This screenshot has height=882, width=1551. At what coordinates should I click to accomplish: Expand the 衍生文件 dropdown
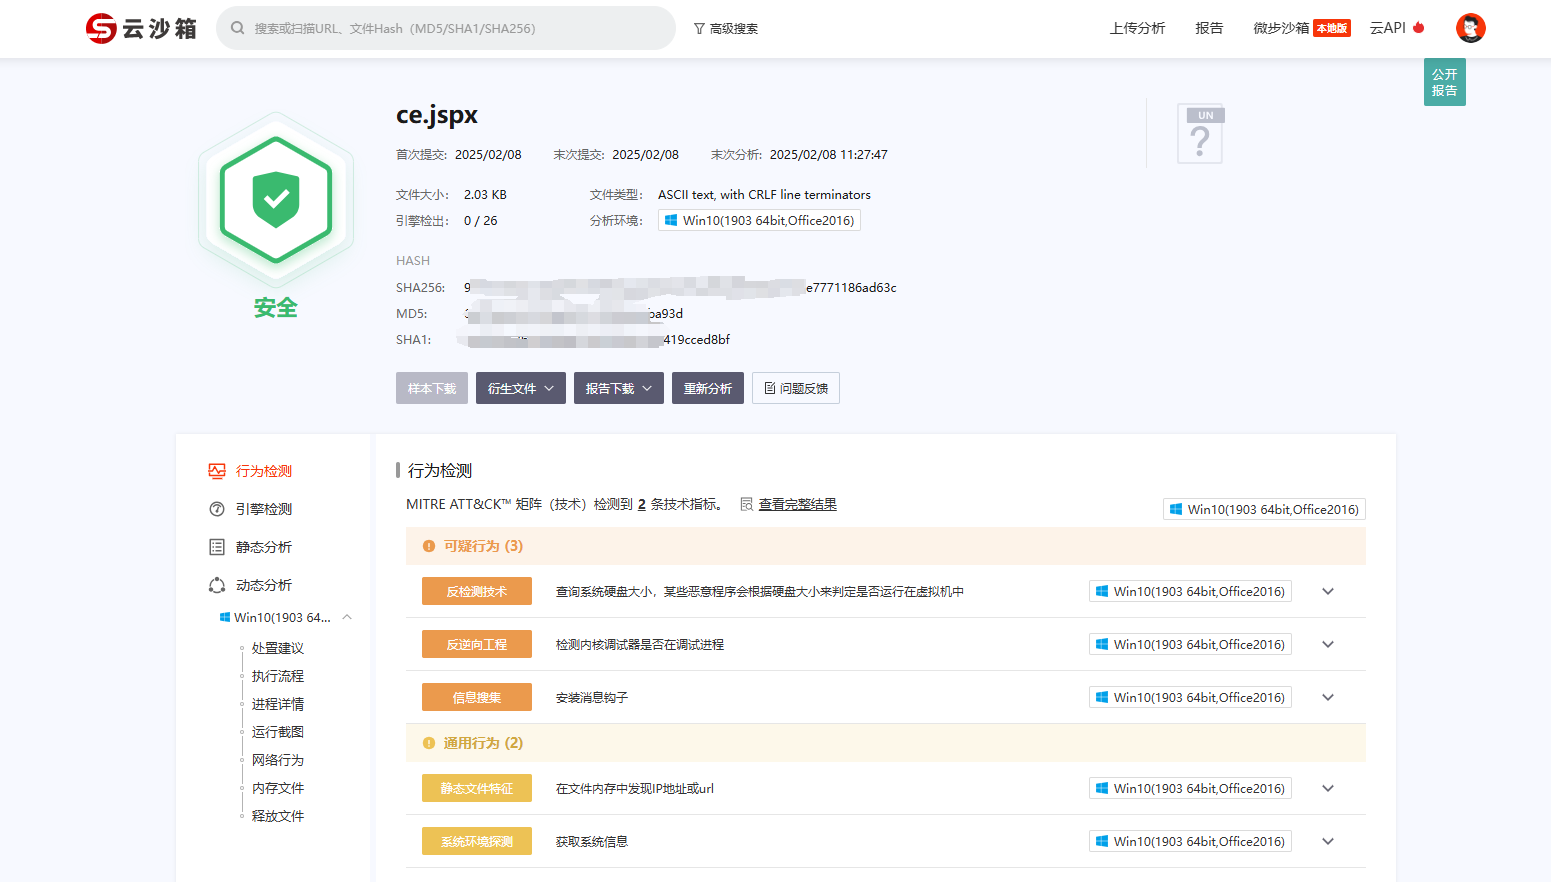pos(521,388)
